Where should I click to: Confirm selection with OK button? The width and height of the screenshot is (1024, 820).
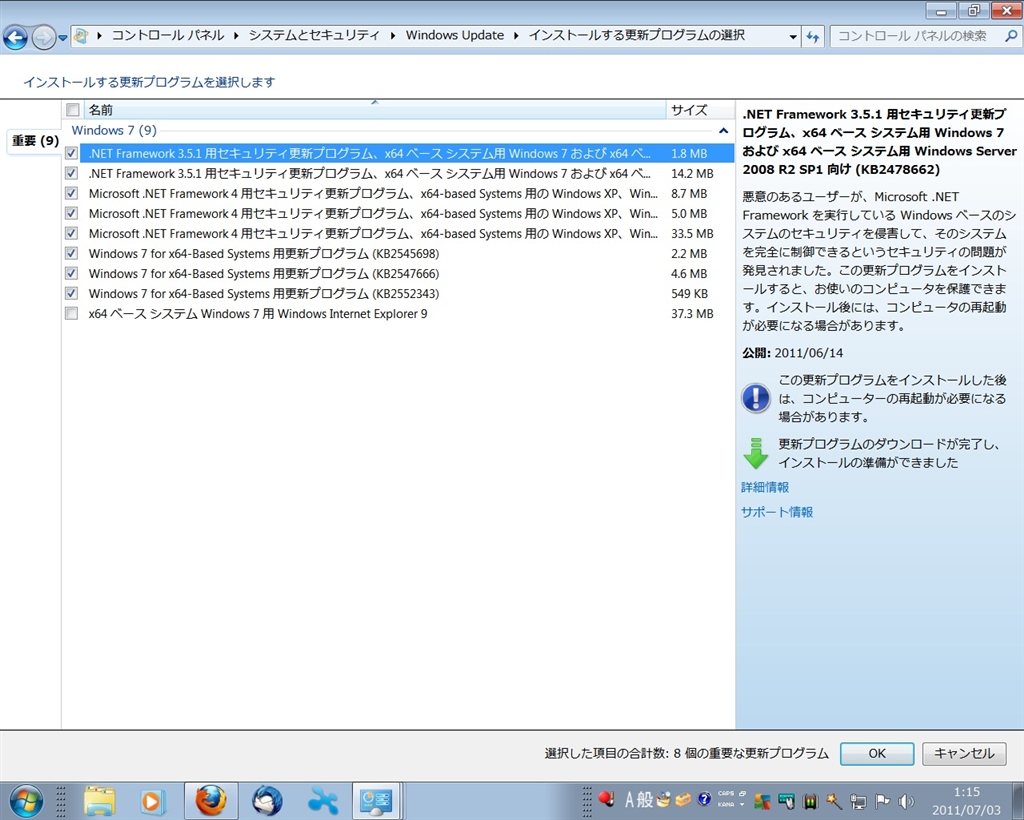click(876, 753)
